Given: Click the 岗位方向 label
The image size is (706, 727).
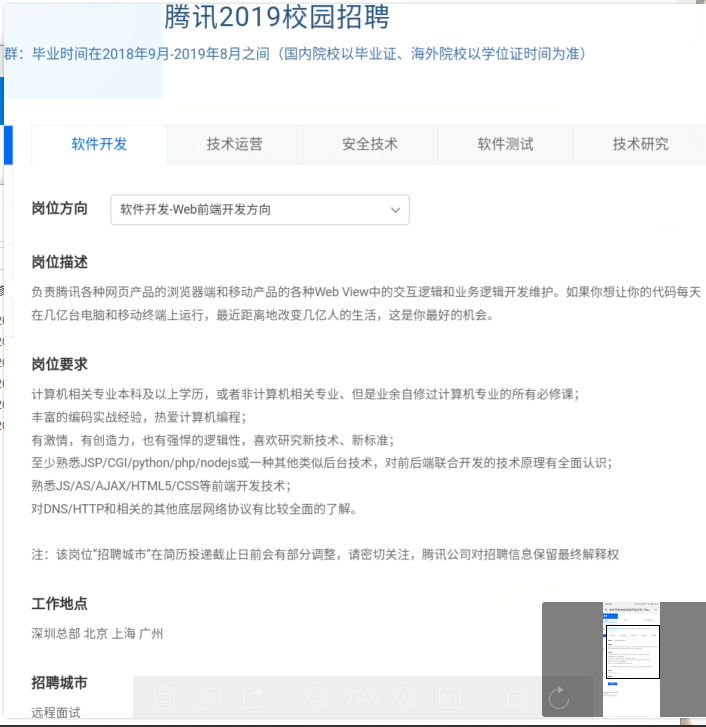Looking at the screenshot, I should 60,209.
